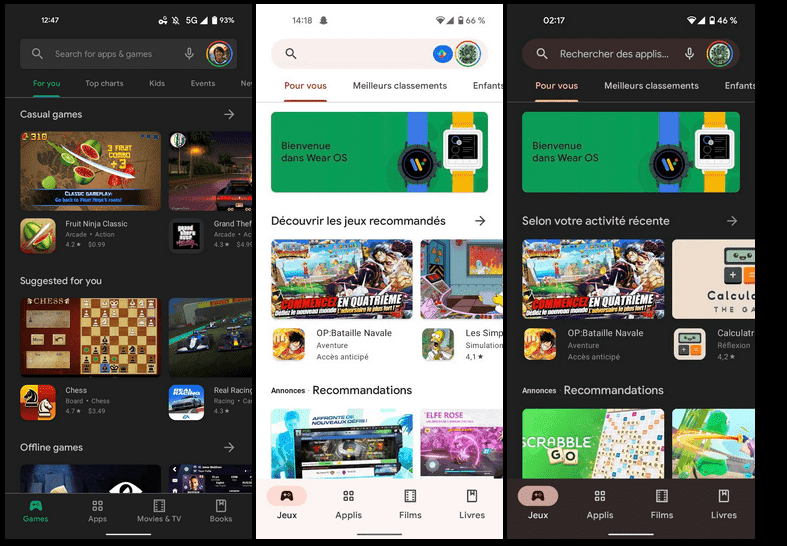This screenshot has width=787, height=546.
Task: Select Films in the right phone bottom bar
Action: [x=662, y=504]
